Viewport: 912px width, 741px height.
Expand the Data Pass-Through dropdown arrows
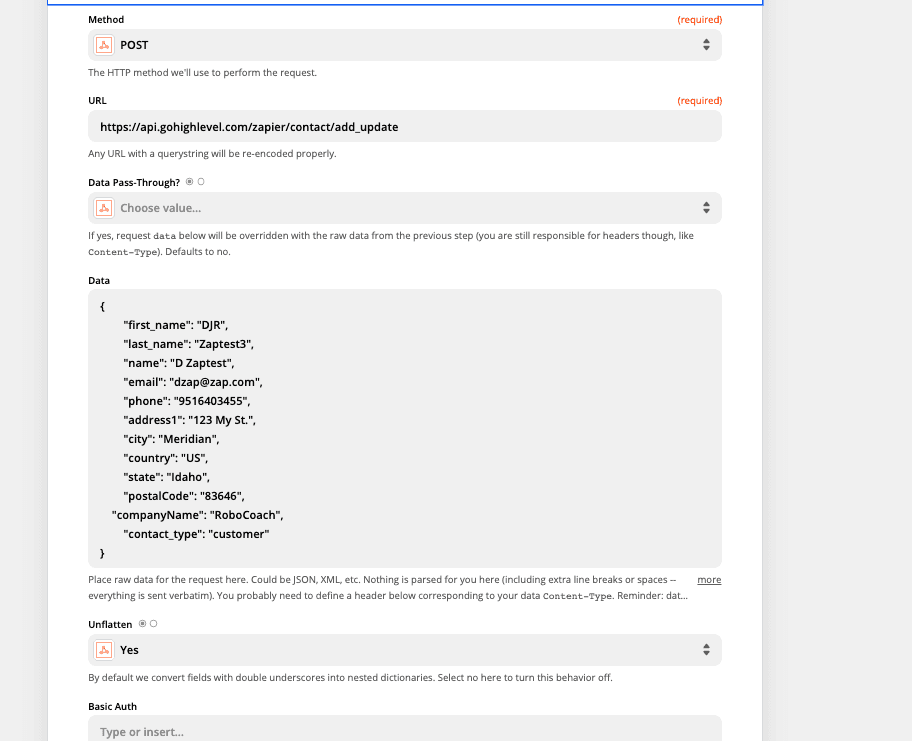(x=706, y=208)
